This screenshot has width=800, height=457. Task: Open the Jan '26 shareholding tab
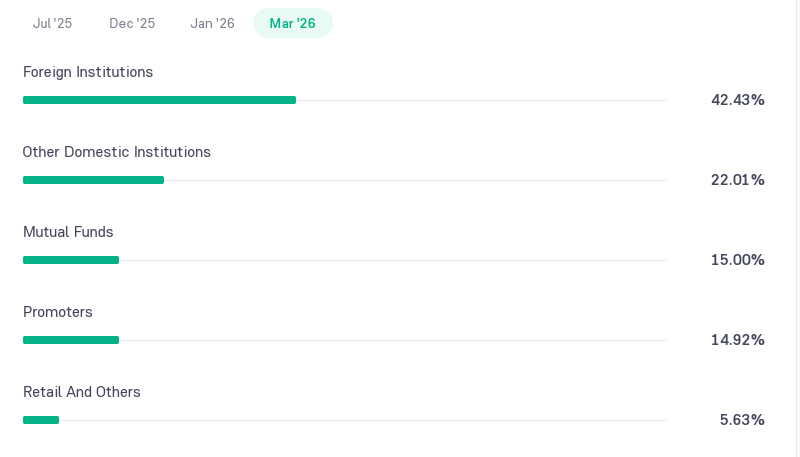click(x=212, y=23)
